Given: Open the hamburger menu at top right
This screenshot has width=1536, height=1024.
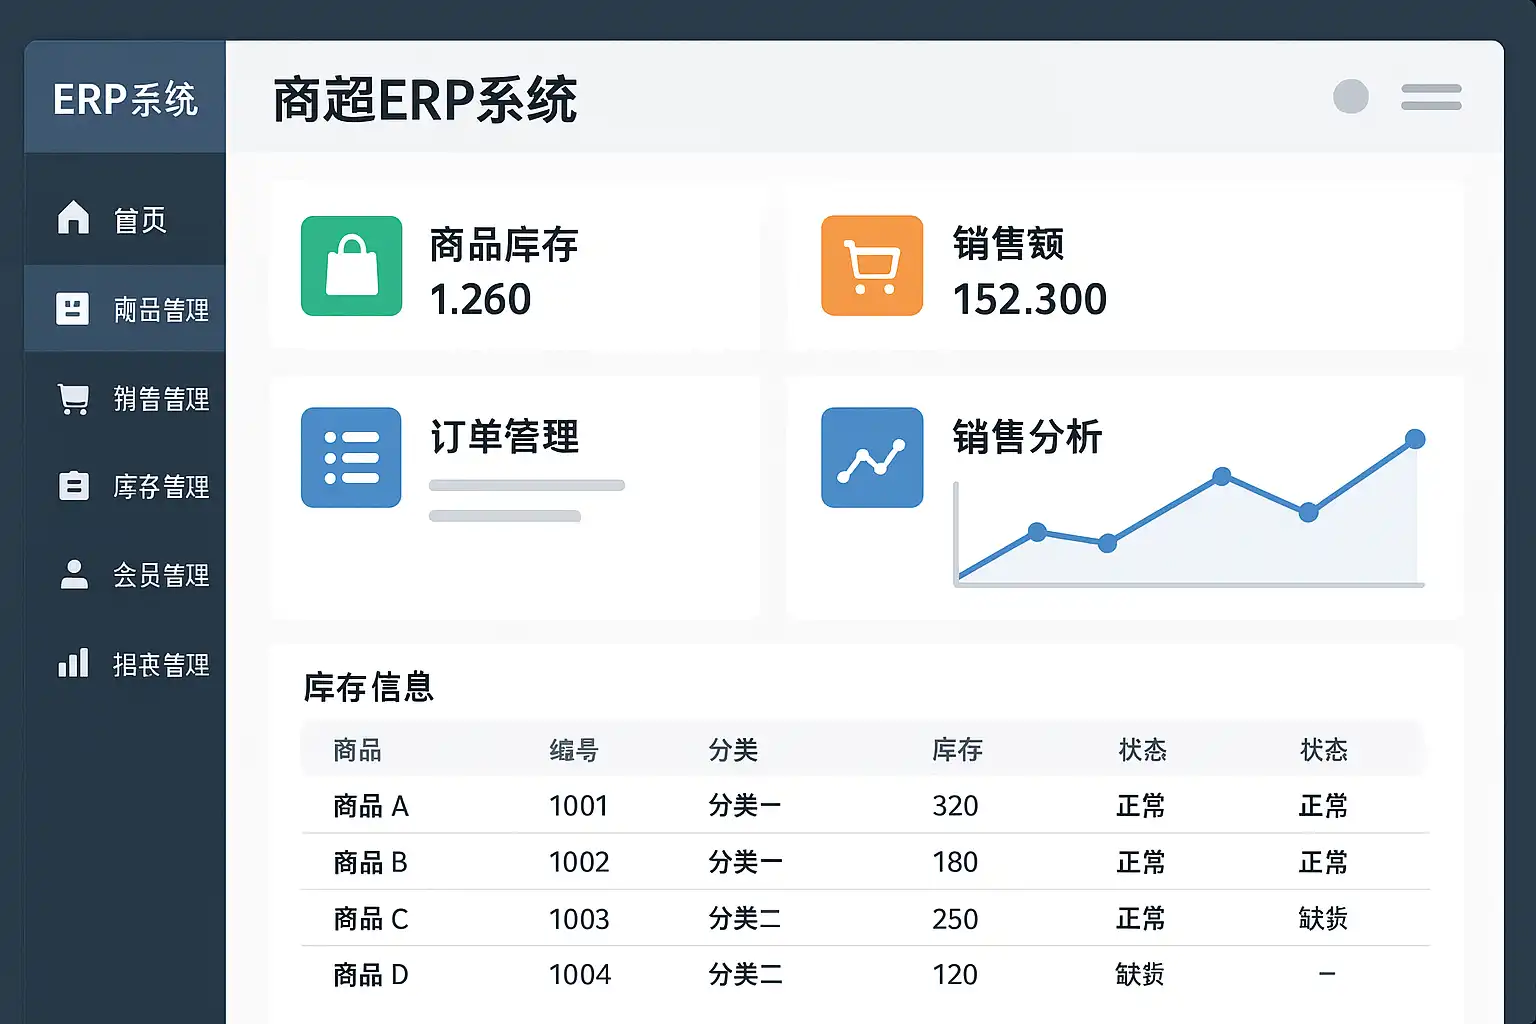Looking at the screenshot, I should tap(1431, 97).
